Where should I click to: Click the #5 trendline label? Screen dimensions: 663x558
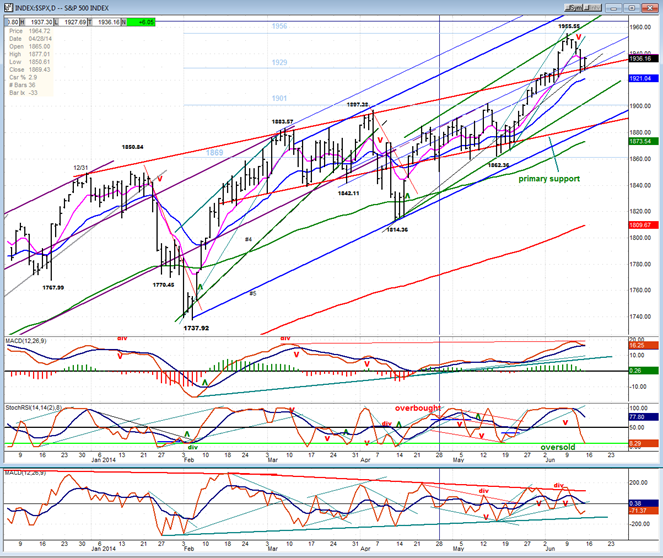tap(252, 293)
